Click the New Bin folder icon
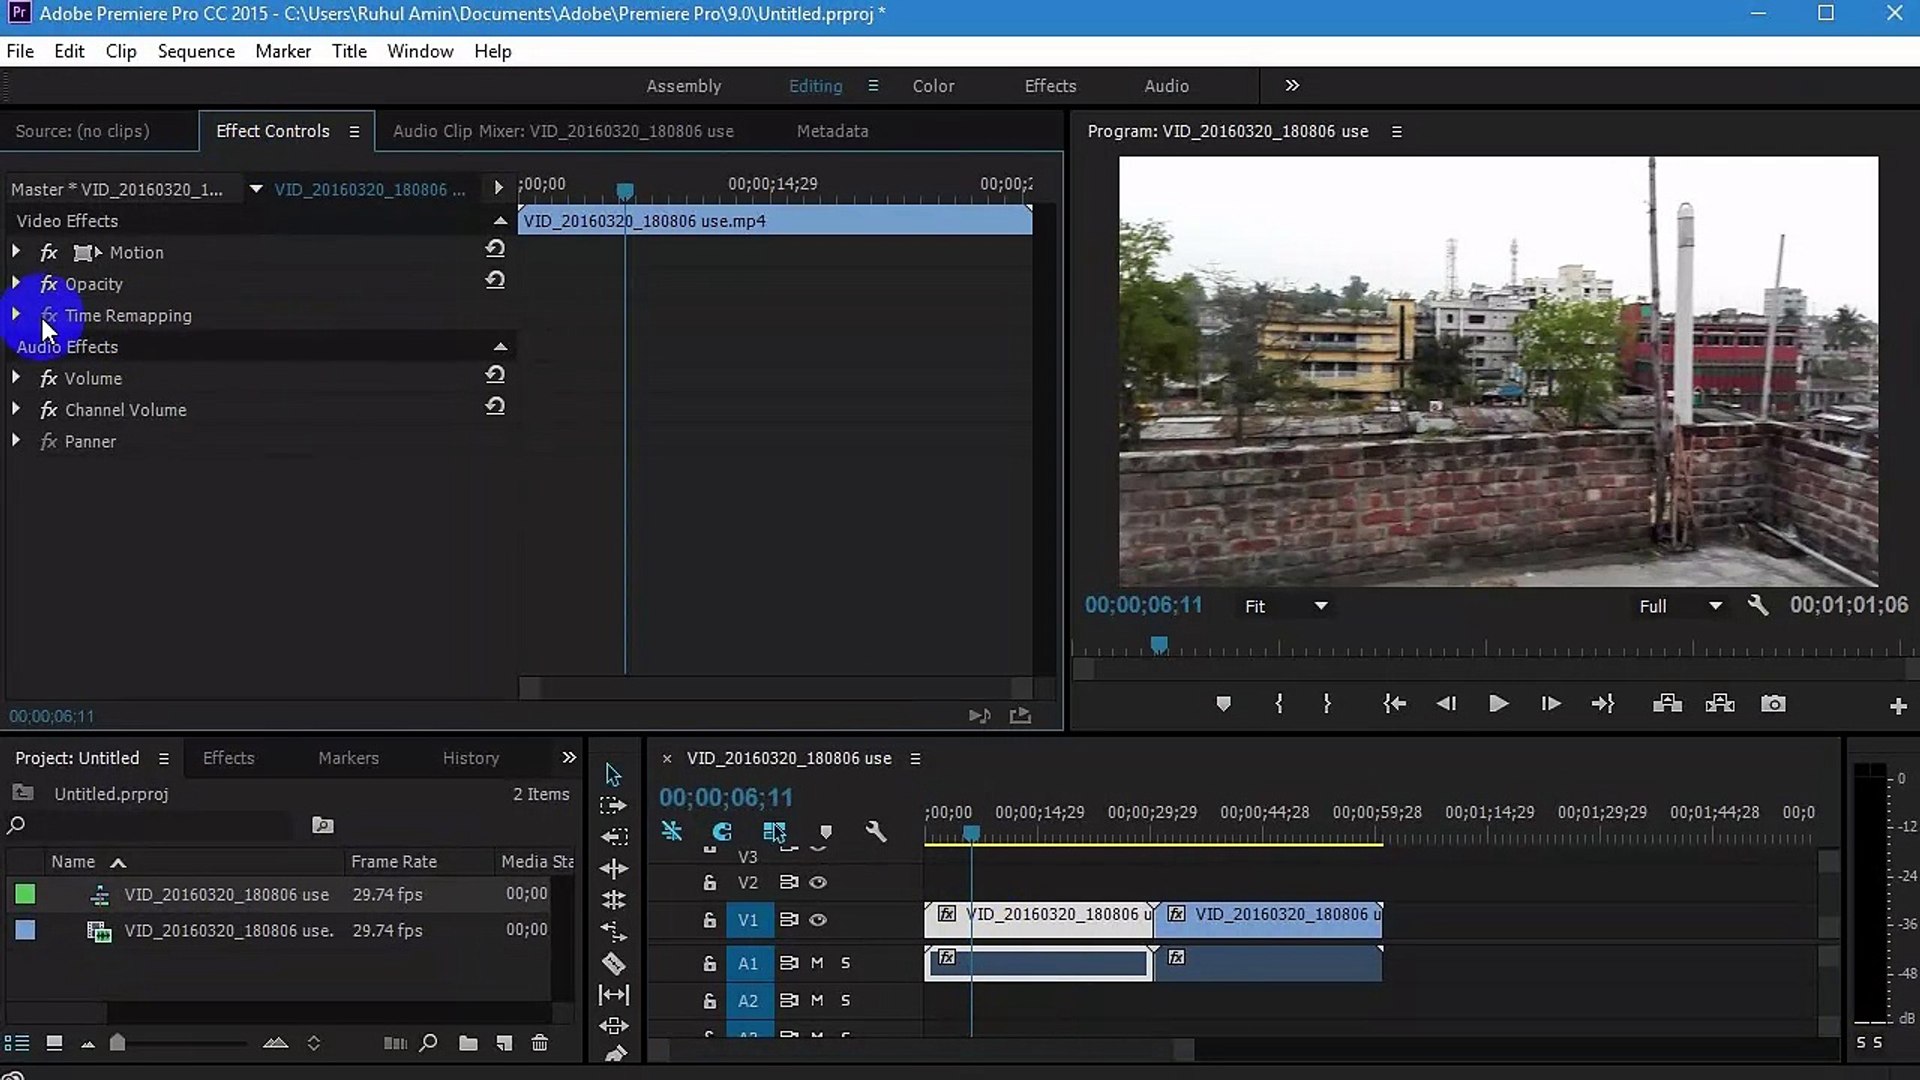This screenshot has width=1920, height=1080. point(468,1043)
